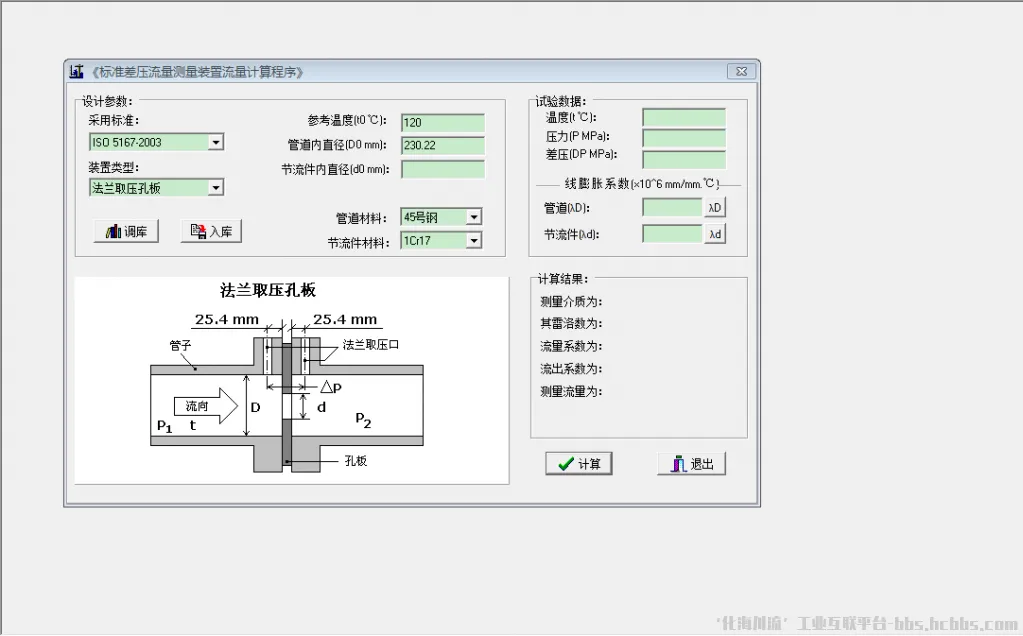The image size is (1023, 636).
Task: Click the 压力(P MPa) input field
Action: (x=684, y=138)
